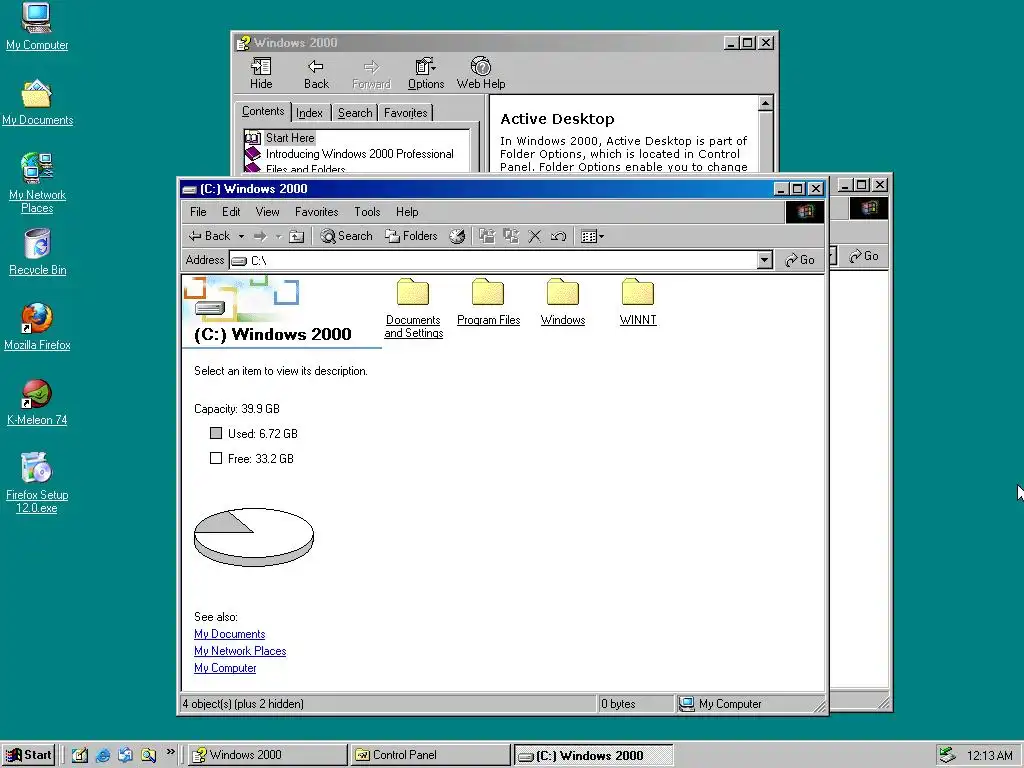Launch Outlook Express from quick launch
This screenshot has width=1024, height=768.
click(125, 755)
